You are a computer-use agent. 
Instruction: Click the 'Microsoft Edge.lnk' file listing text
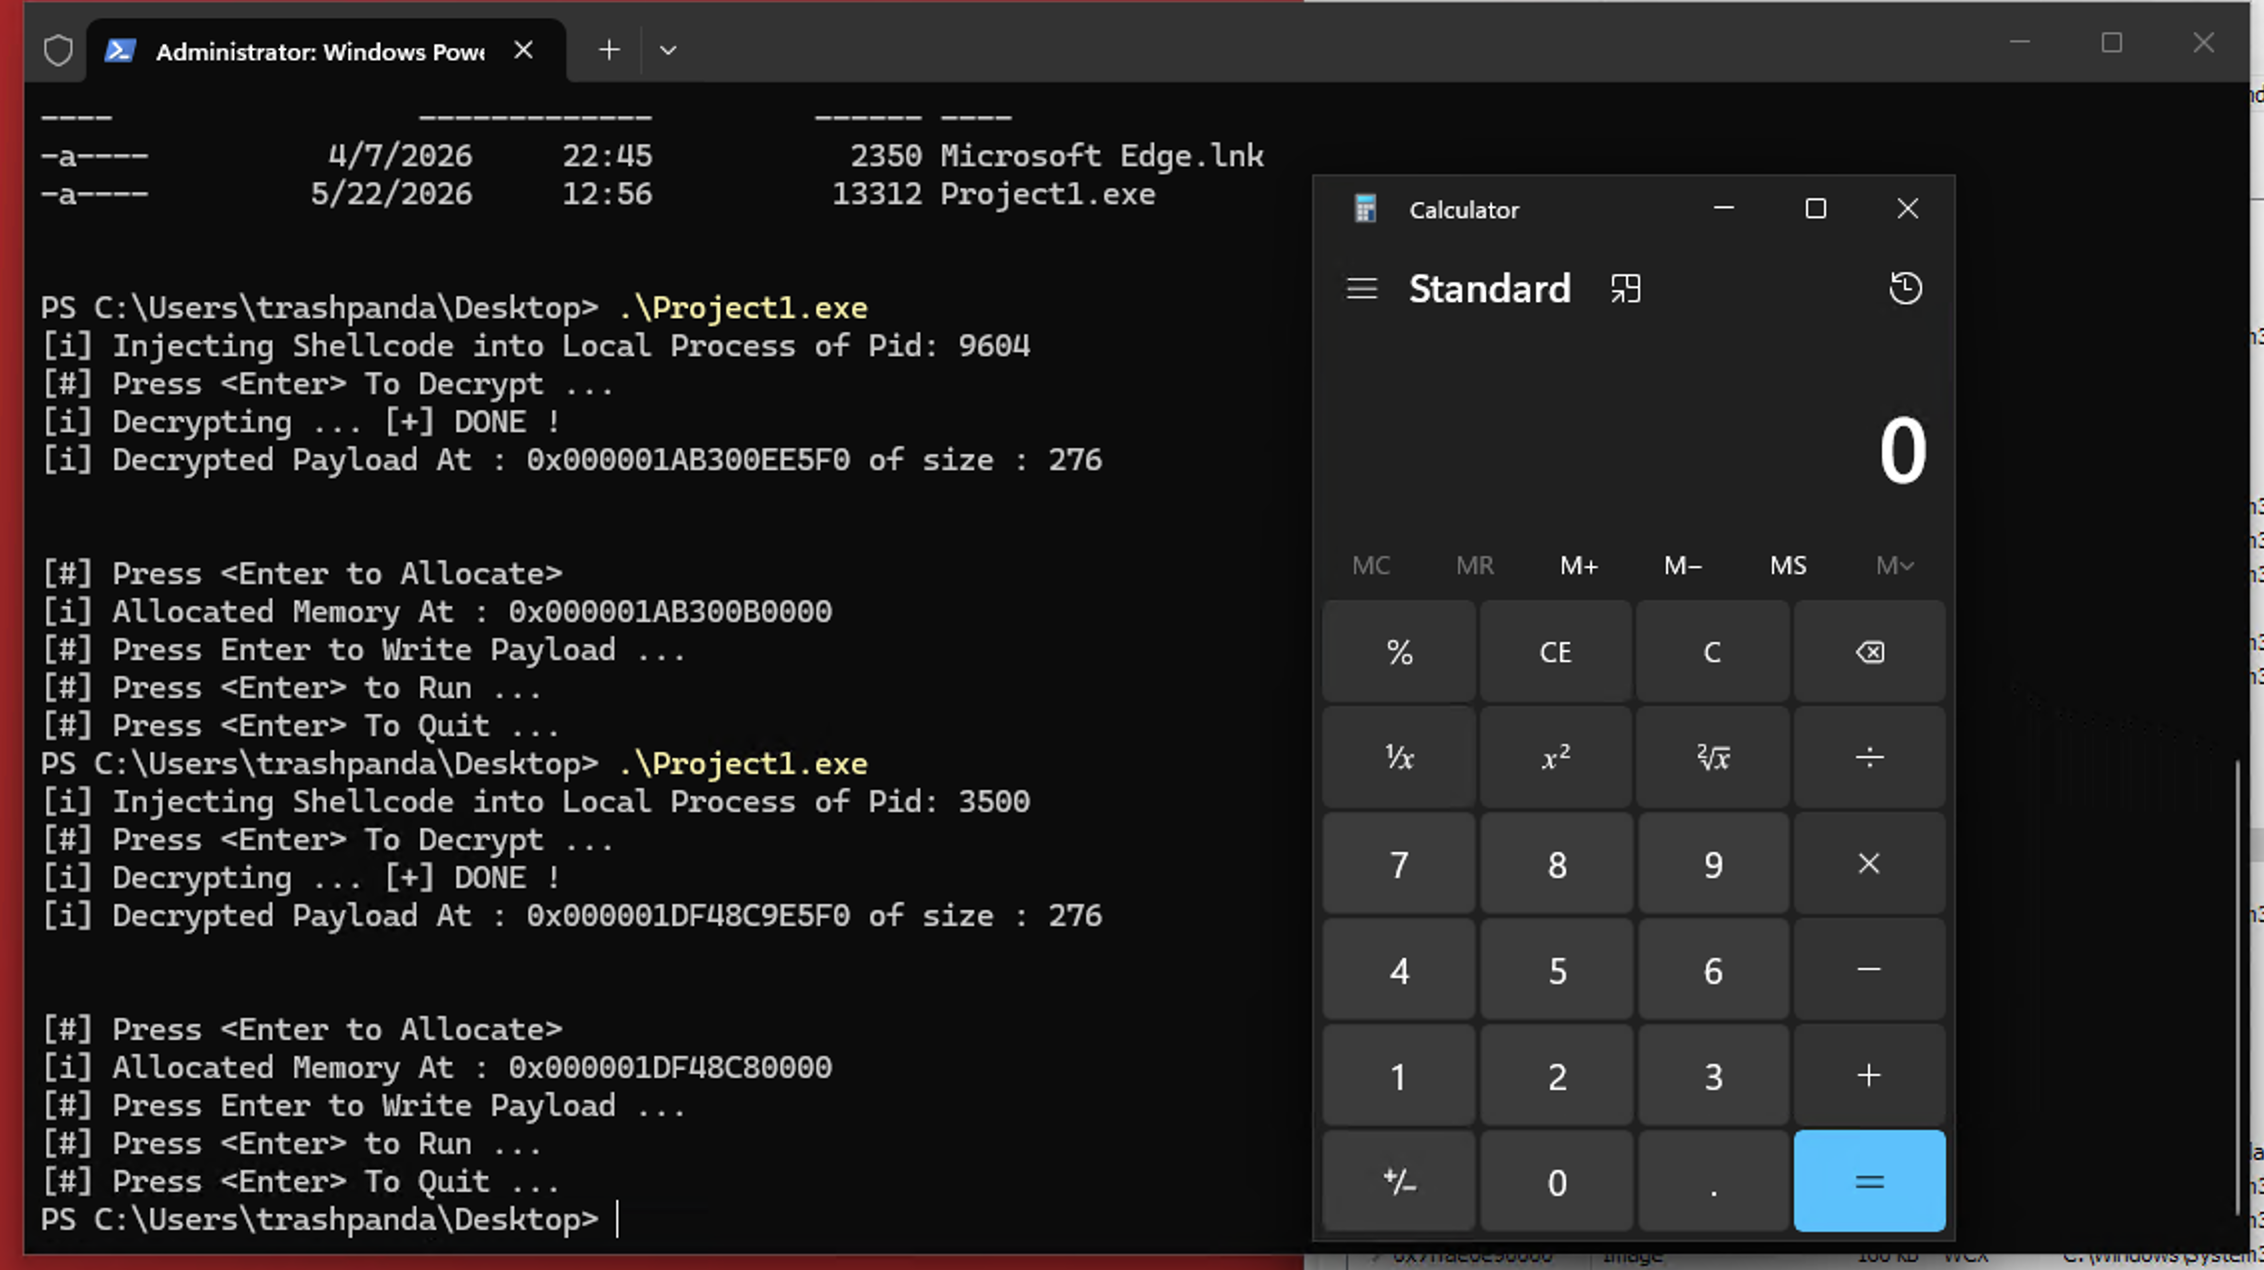click(x=1101, y=156)
